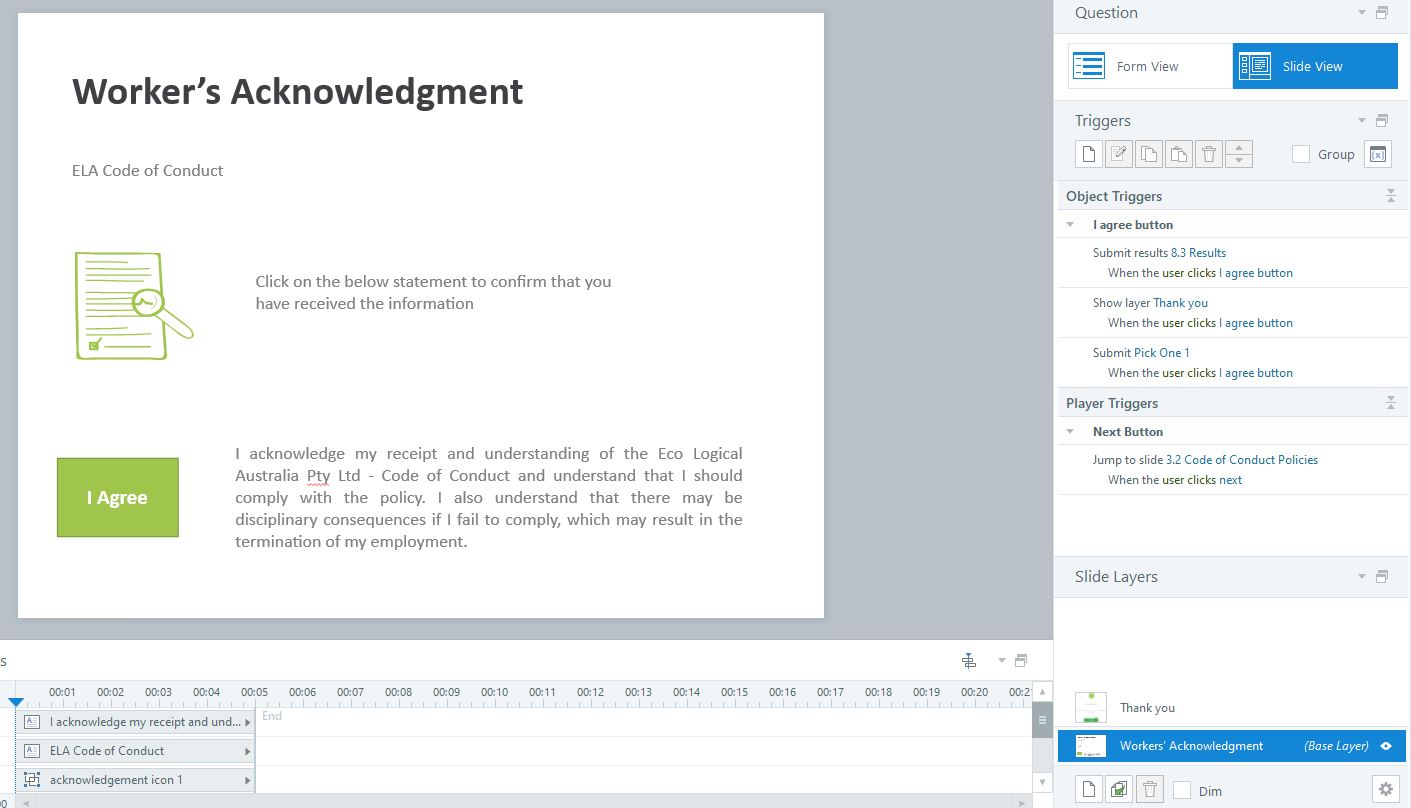
Task: Click timeline horizontal scrollbar right arrow
Action: click(1022, 802)
